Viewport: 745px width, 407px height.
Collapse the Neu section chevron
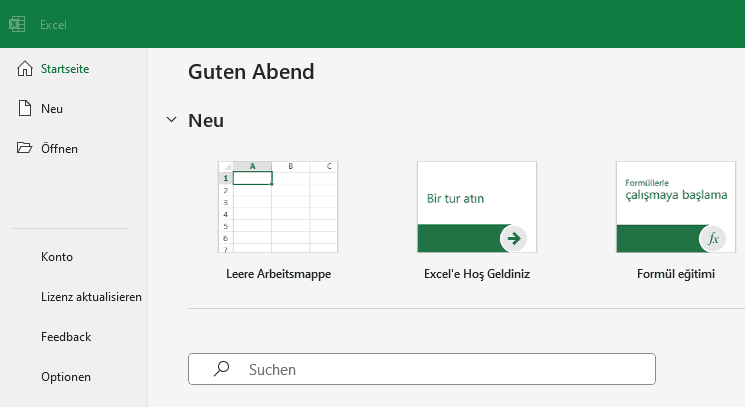171,120
